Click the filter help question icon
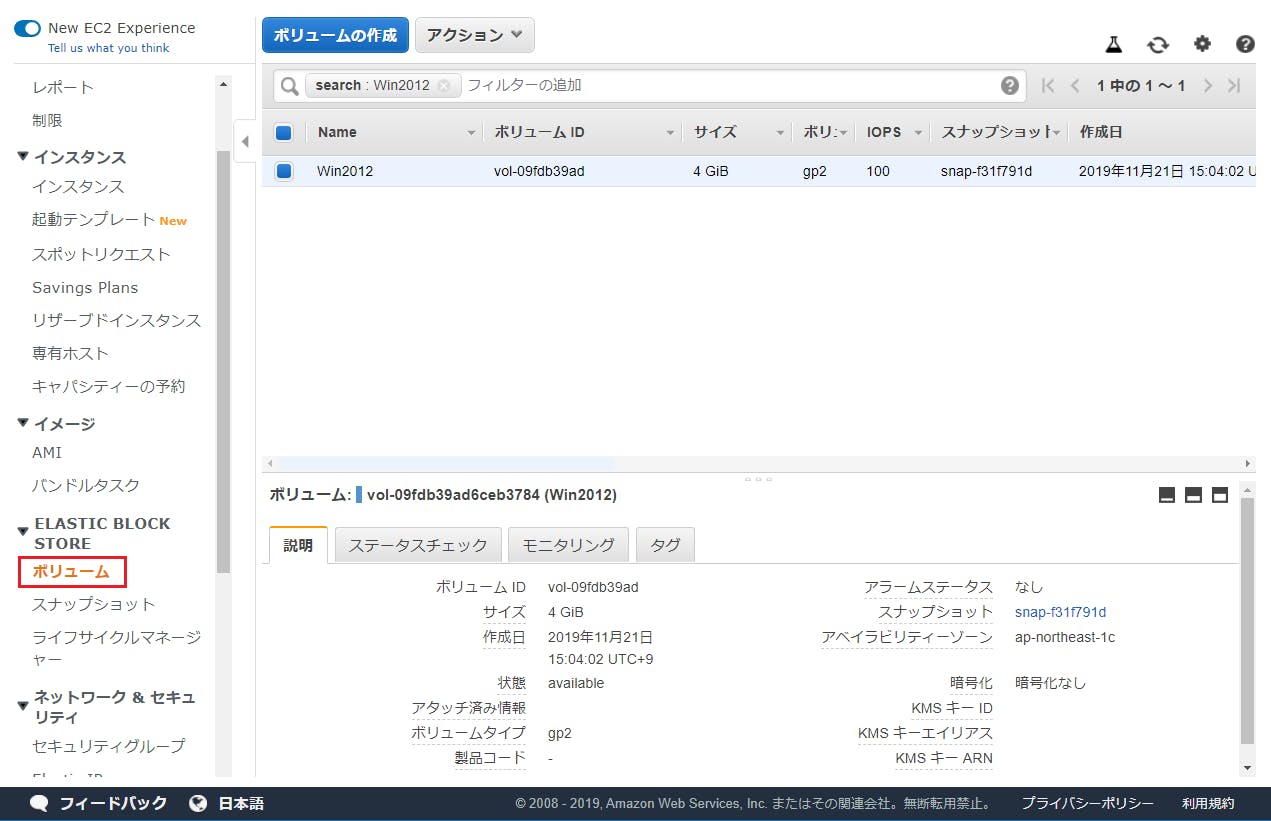The width and height of the screenshot is (1271, 821). [1010, 86]
